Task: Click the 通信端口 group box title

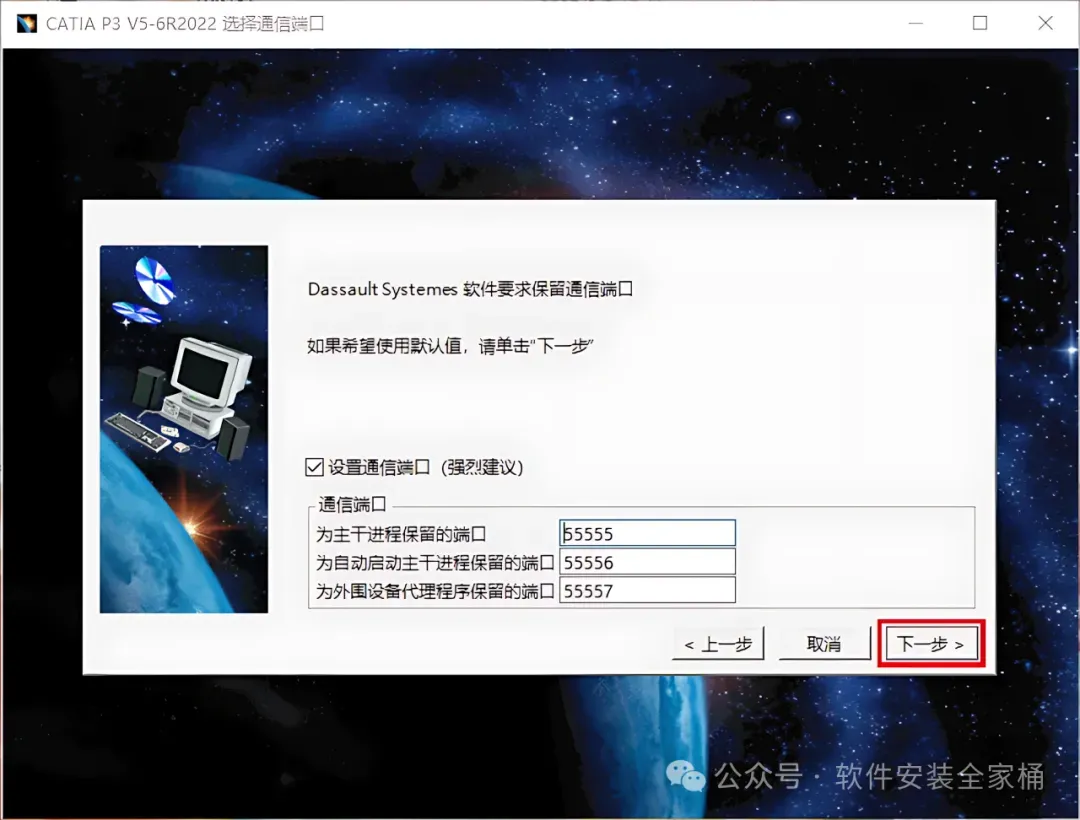Action: click(352, 505)
